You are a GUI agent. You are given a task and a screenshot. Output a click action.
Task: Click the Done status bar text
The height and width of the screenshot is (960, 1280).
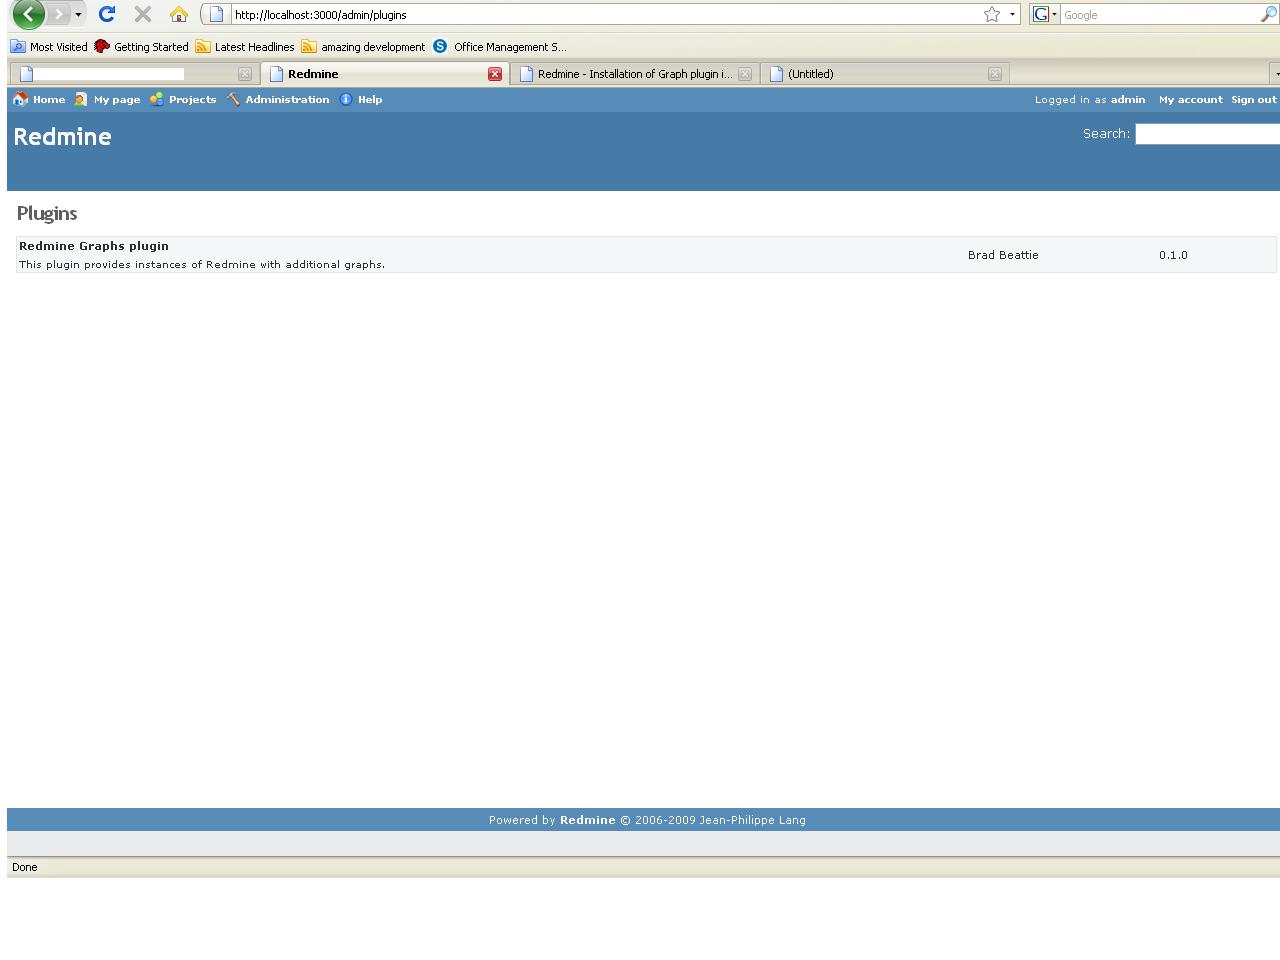coord(25,867)
